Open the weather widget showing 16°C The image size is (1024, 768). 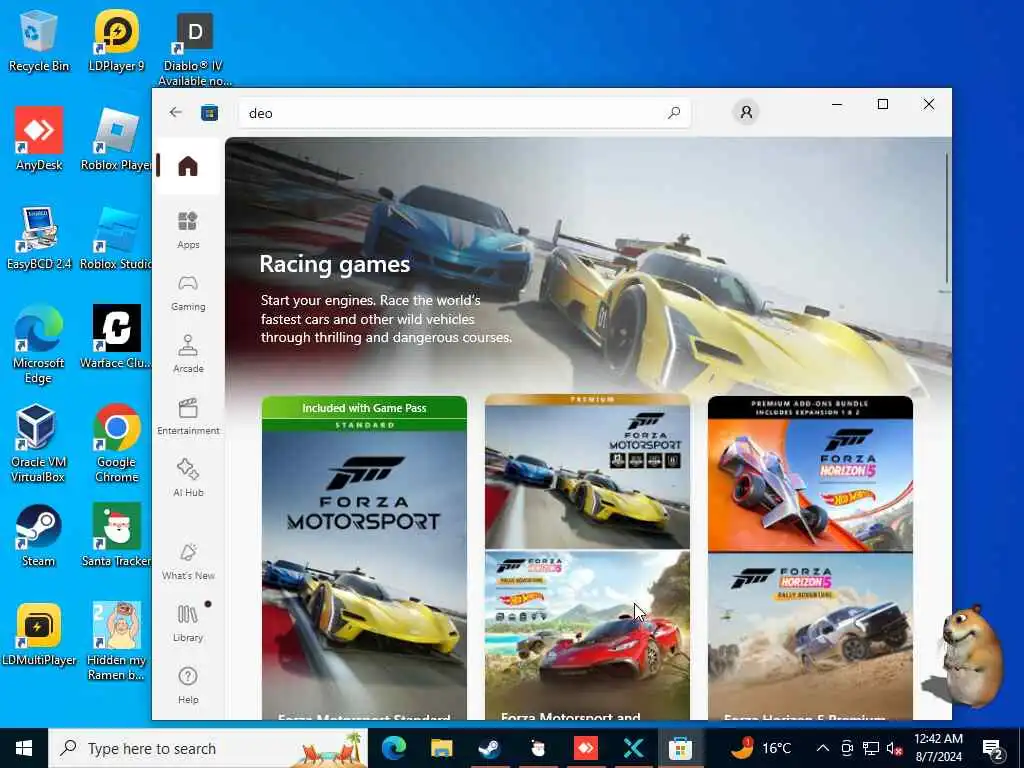(761, 748)
